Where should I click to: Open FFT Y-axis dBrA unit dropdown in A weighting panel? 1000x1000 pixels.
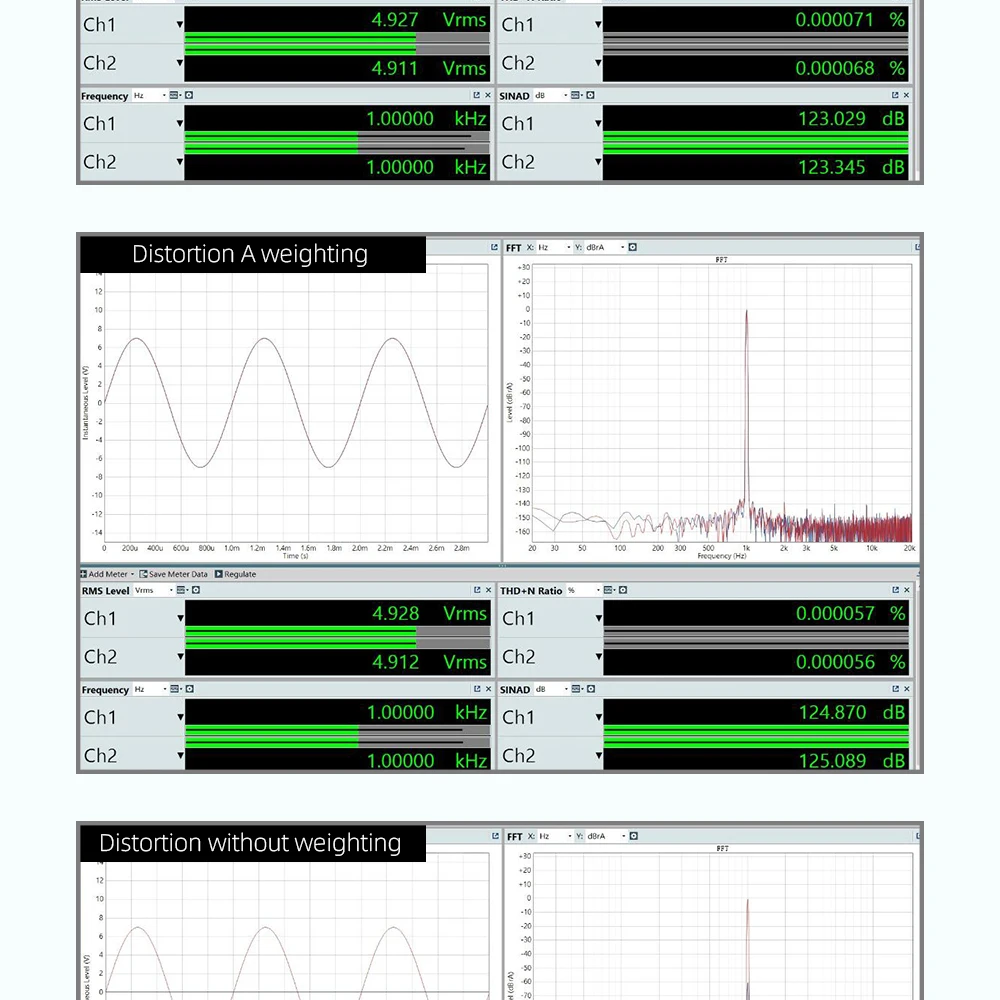coord(605,247)
